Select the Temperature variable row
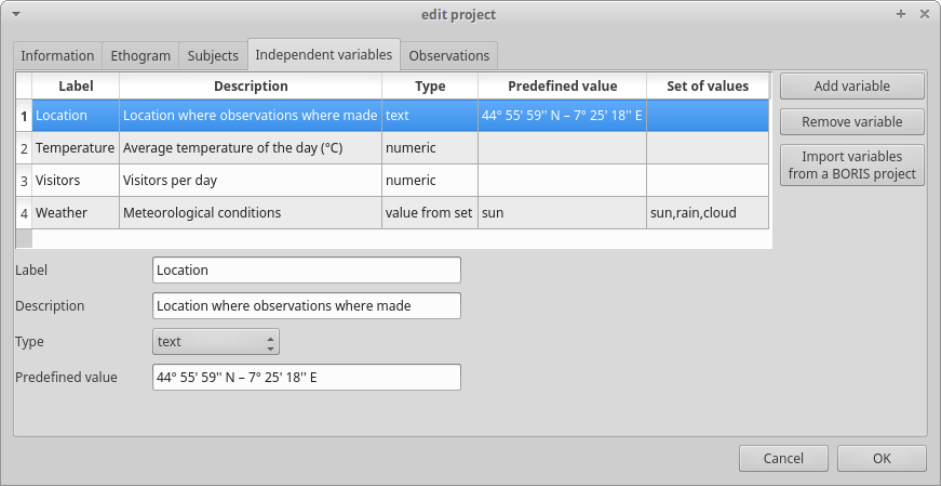Screen dimensions: 941x486 tap(75, 149)
